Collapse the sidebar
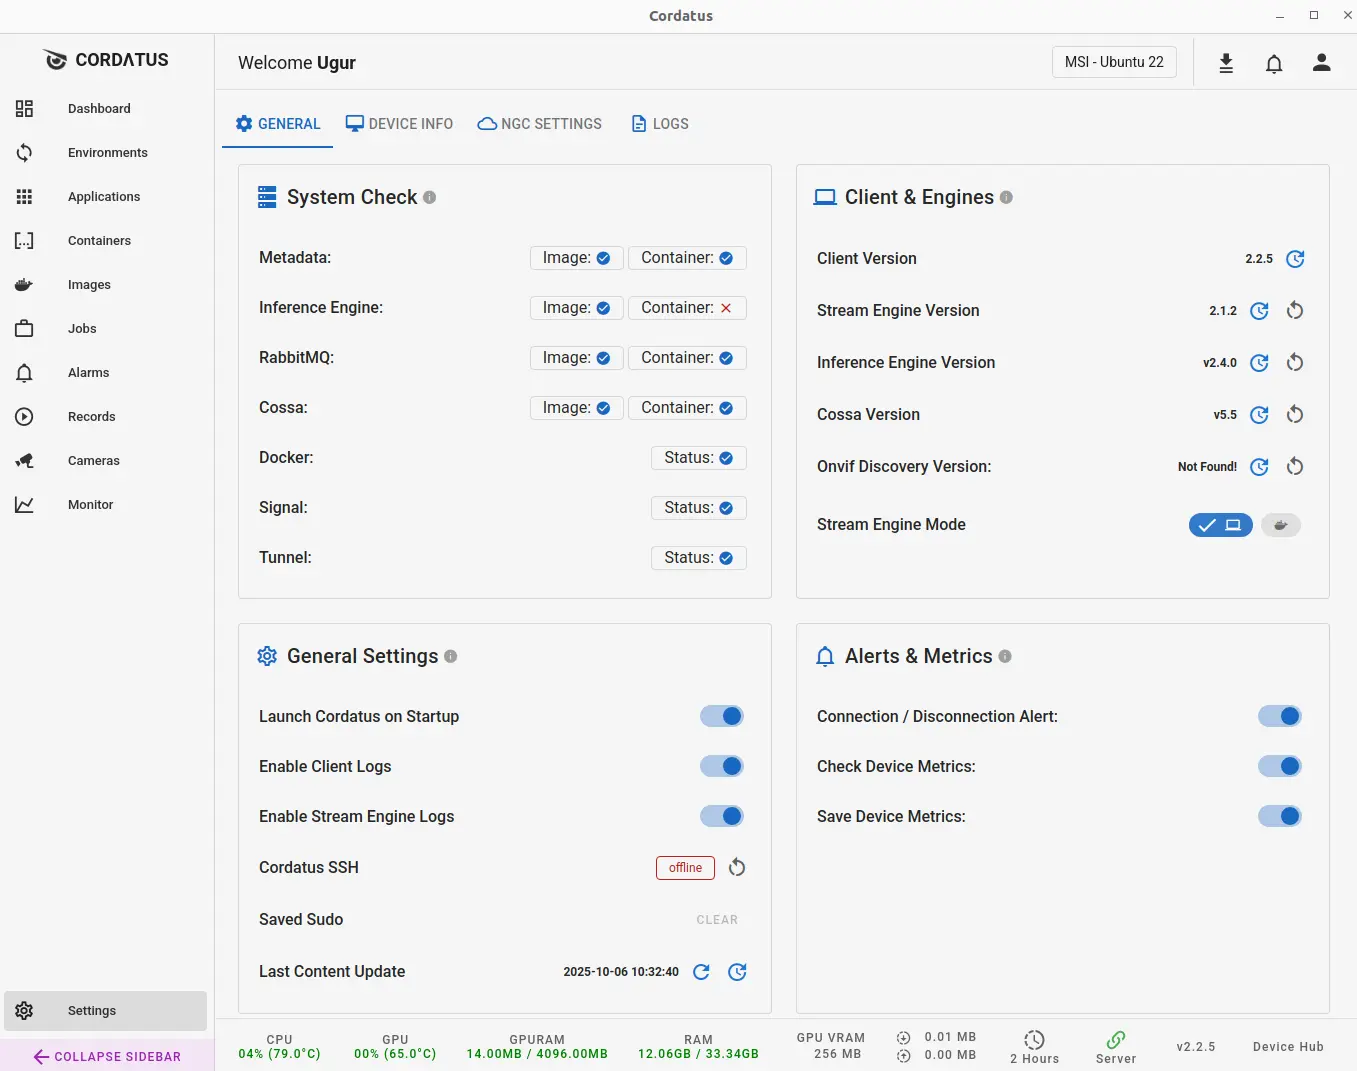 [106, 1056]
